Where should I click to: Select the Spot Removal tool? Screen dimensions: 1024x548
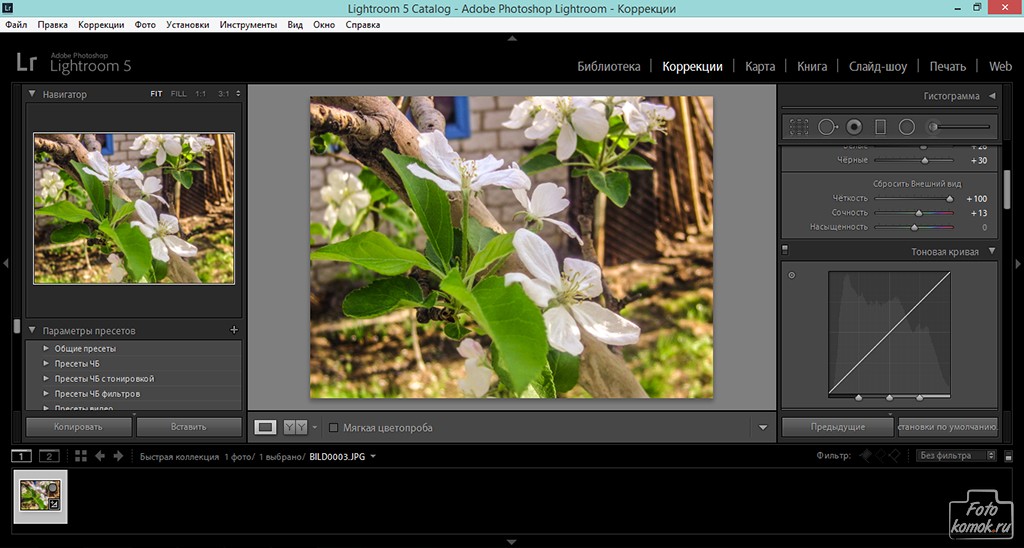click(827, 127)
